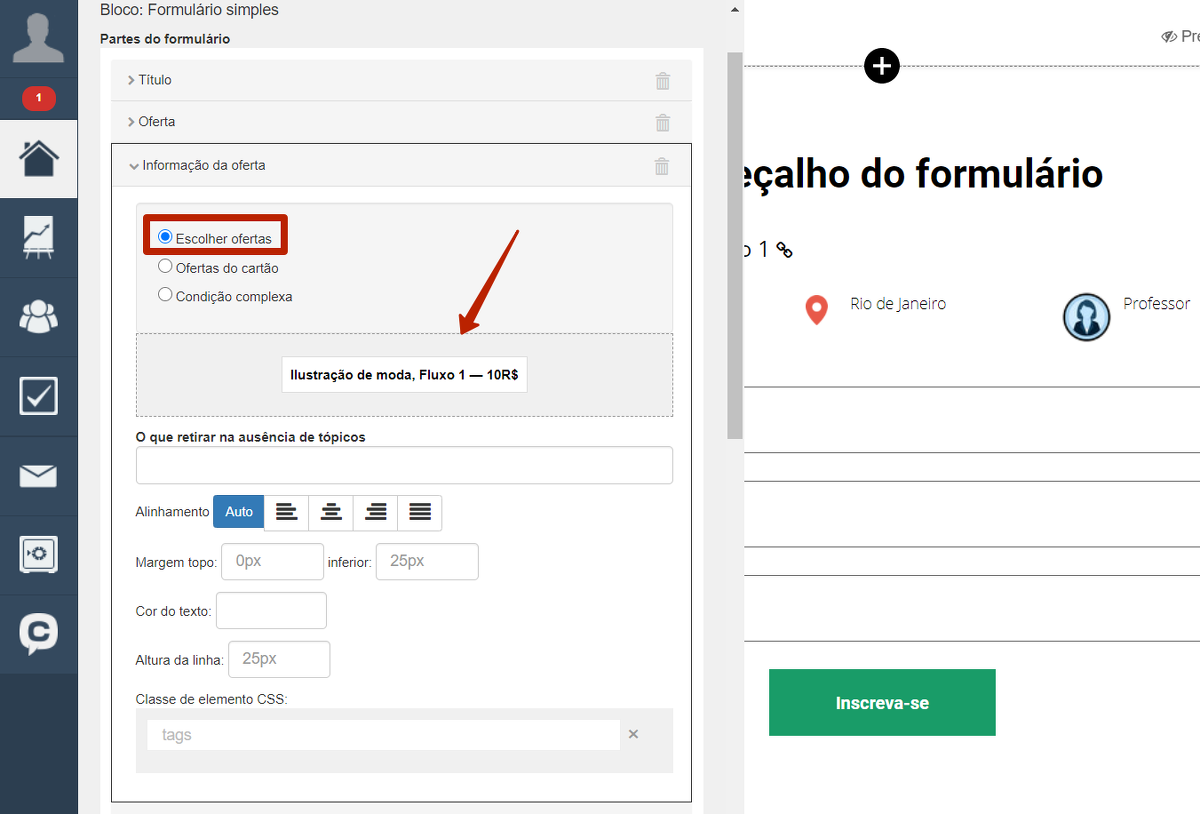Screen dimensions: 1200x814
Task: Open the chat bubble sidebar icon
Action: pyautogui.click(x=39, y=633)
